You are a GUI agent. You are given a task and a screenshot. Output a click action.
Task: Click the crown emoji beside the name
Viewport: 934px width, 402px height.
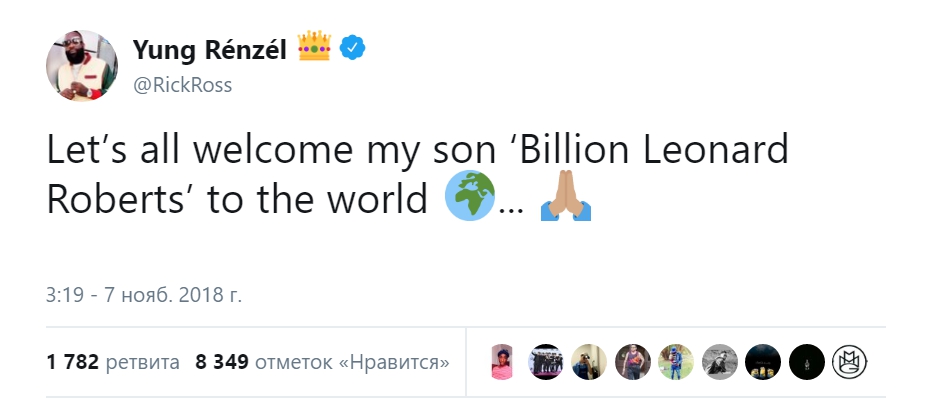click(313, 46)
